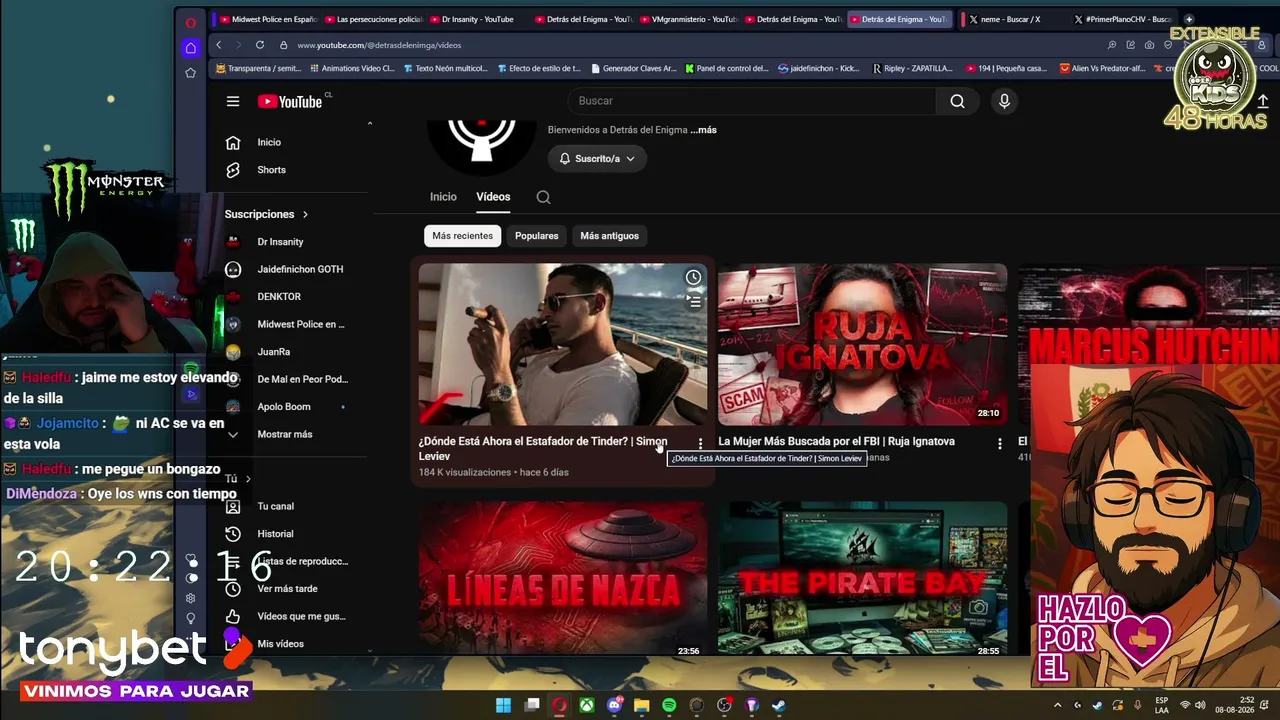Start voice search with the microphone
This screenshot has height=720, width=1280.
coord(1004,101)
